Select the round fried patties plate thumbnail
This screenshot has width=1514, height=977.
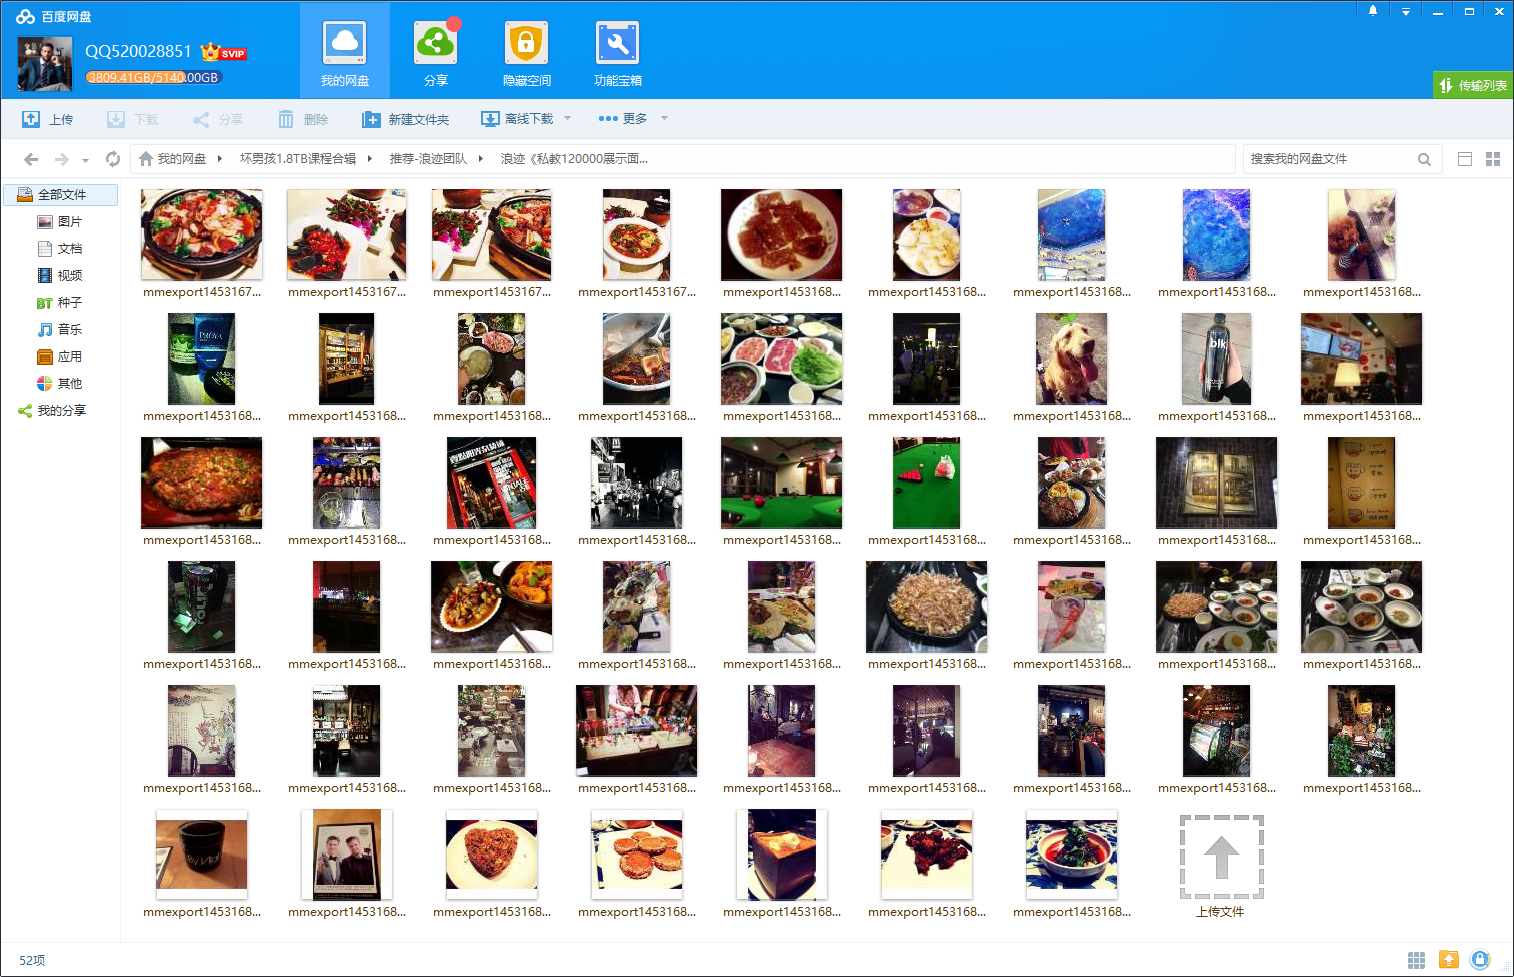[x=636, y=855]
